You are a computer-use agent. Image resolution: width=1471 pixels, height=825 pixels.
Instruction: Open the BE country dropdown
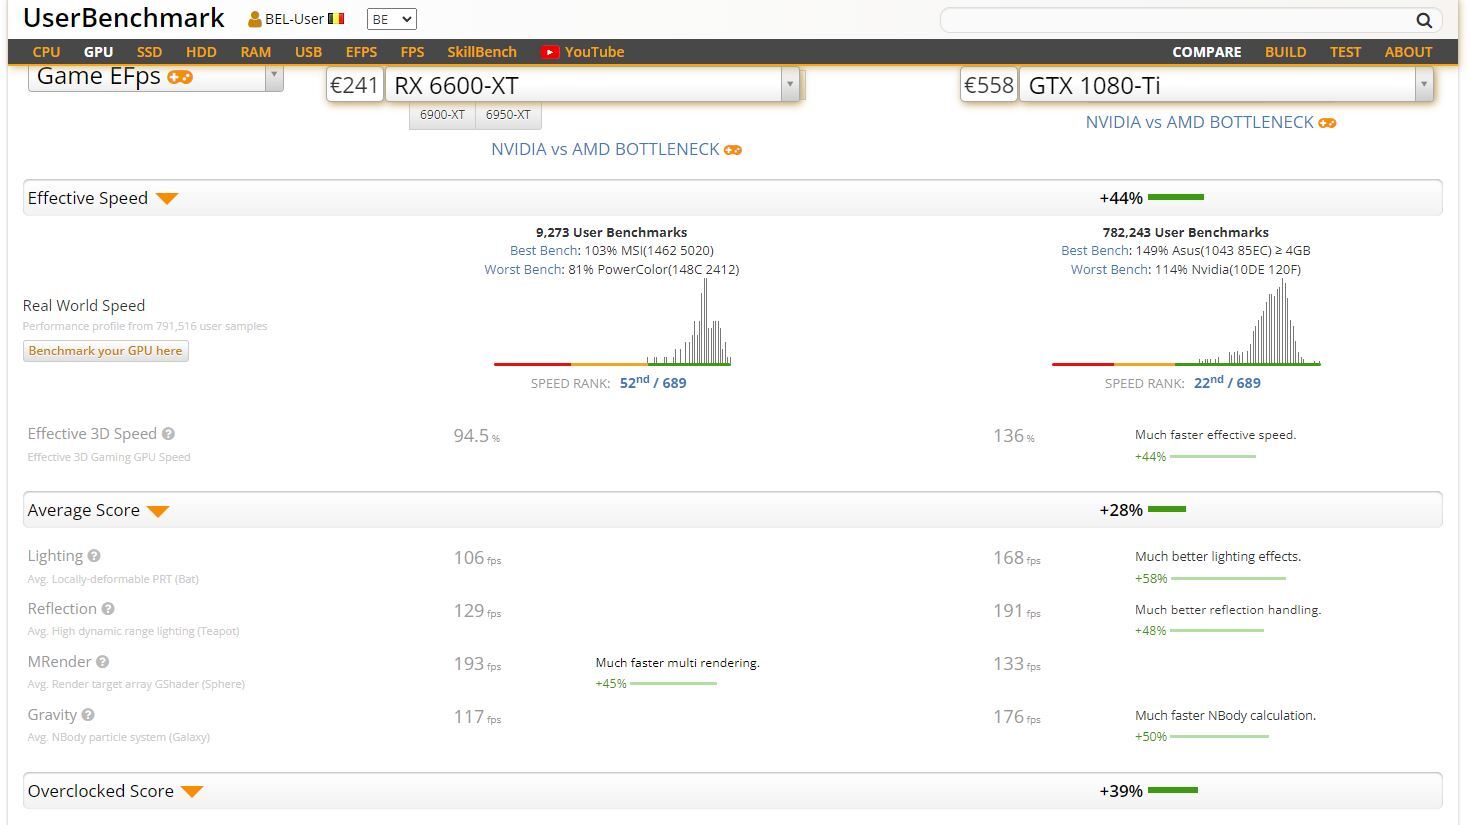tap(392, 19)
